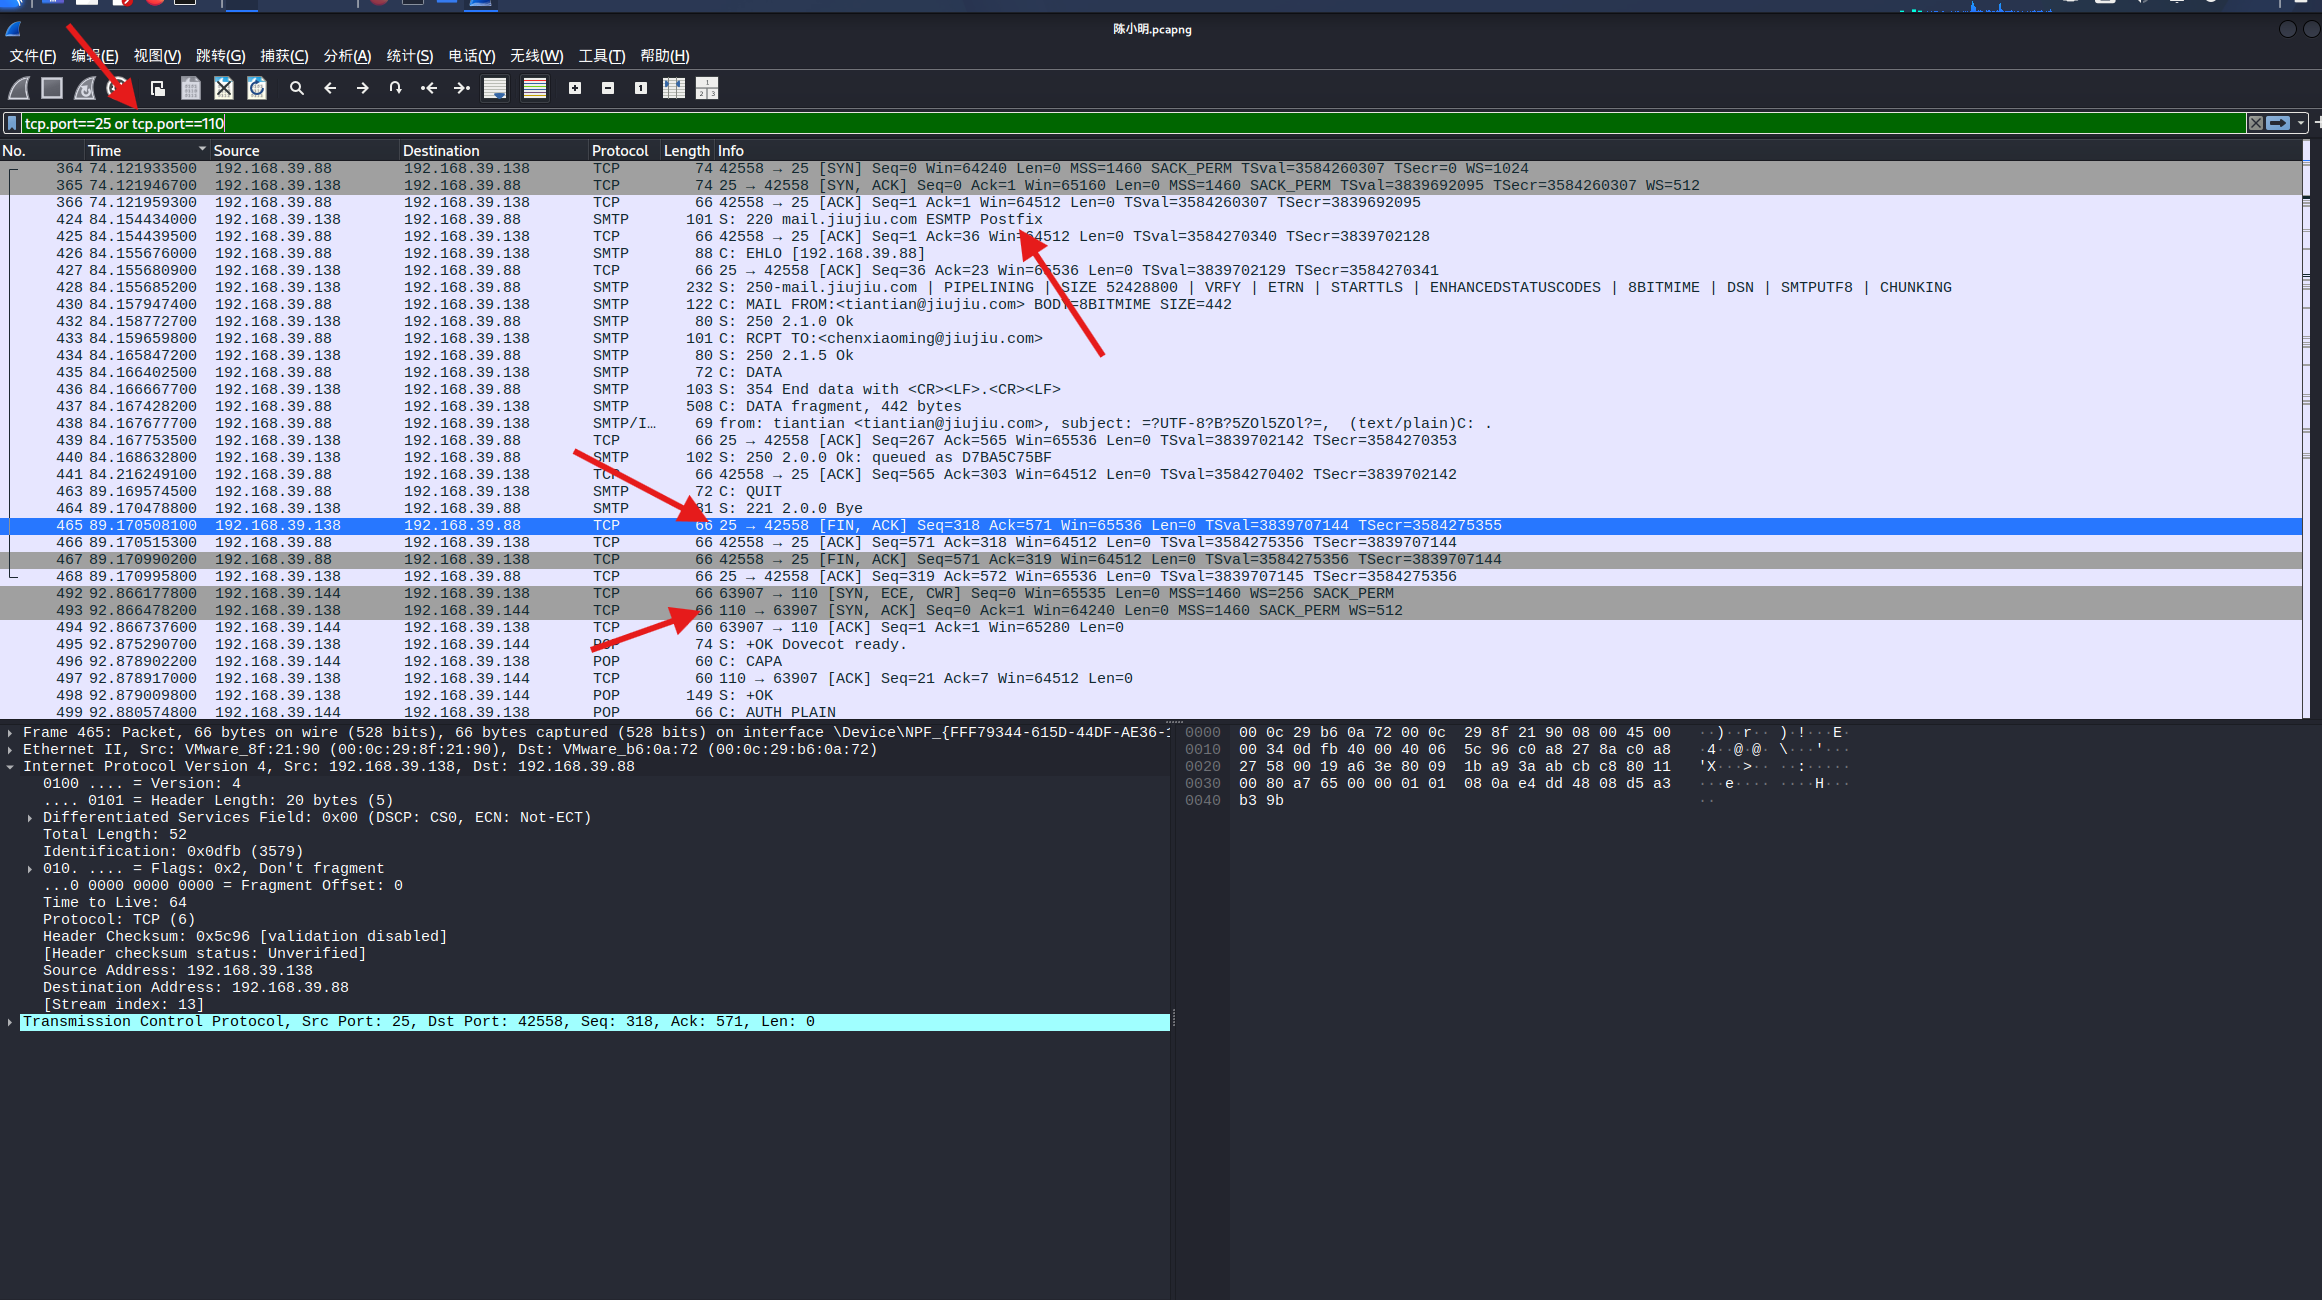Viewport: 2322px width, 1300px height.
Task: Jump to the first packet
Action: [x=429, y=89]
